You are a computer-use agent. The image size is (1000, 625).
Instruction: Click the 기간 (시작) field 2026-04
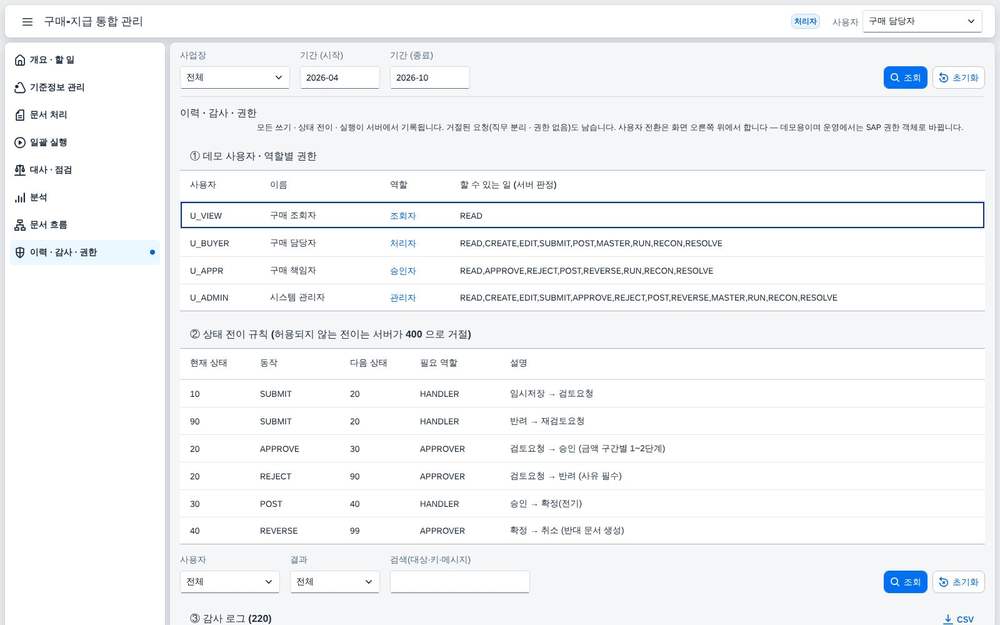tap(339, 77)
